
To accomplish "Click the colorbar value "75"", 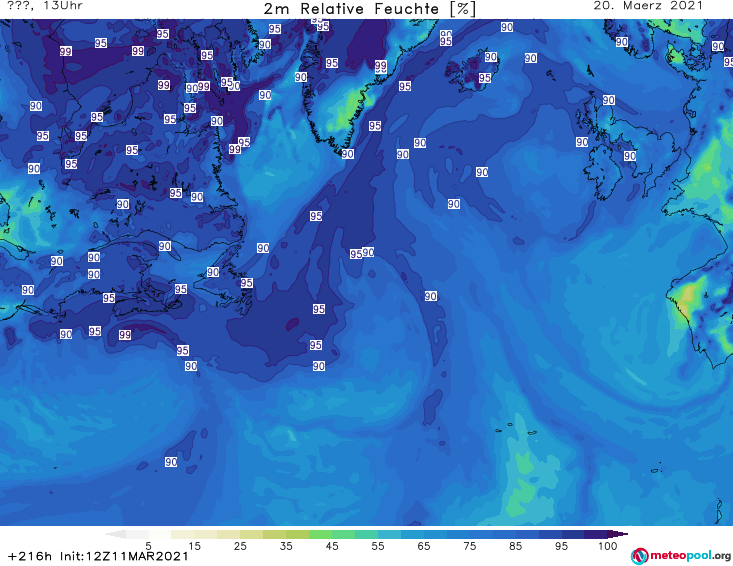I will [x=469, y=546].
